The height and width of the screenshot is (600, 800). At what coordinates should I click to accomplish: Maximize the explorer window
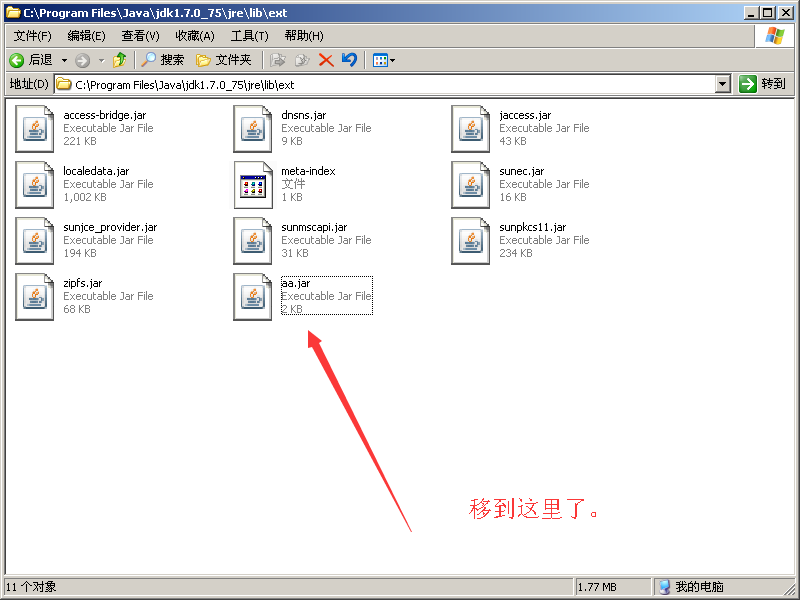click(767, 13)
